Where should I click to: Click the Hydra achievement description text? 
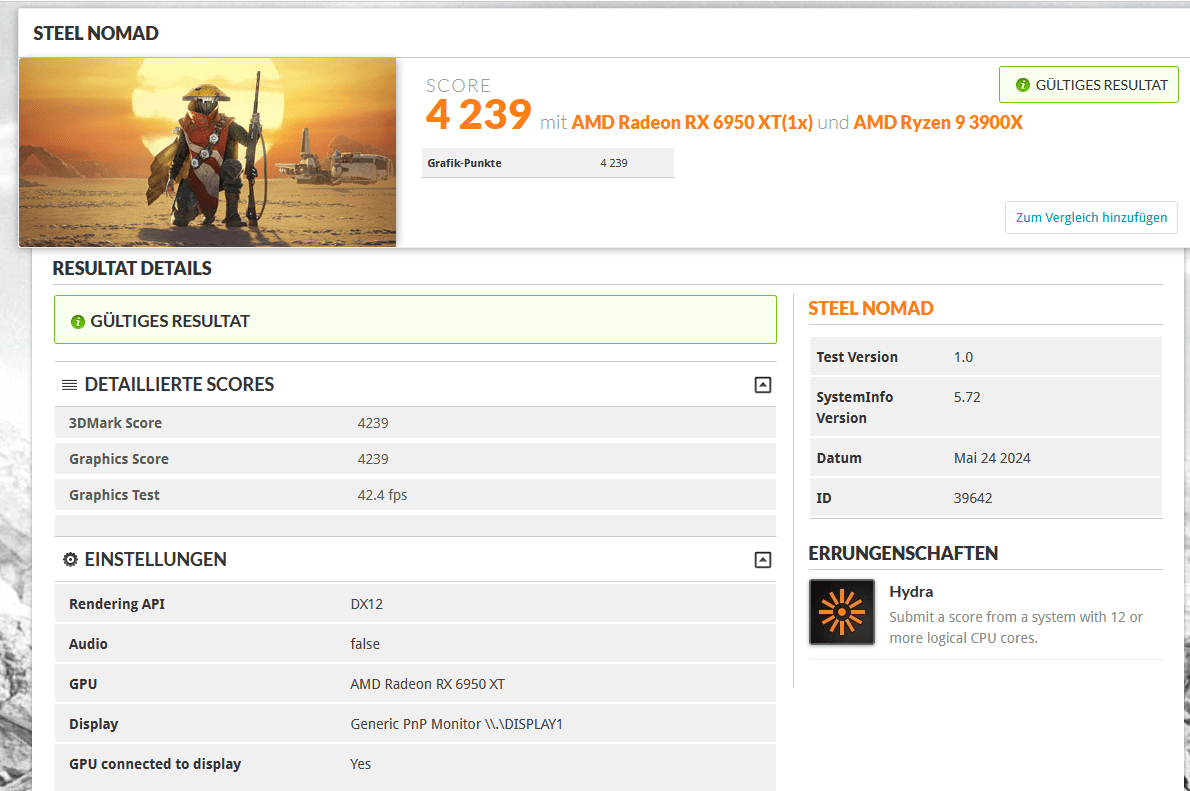pyautogui.click(x=1015, y=628)
